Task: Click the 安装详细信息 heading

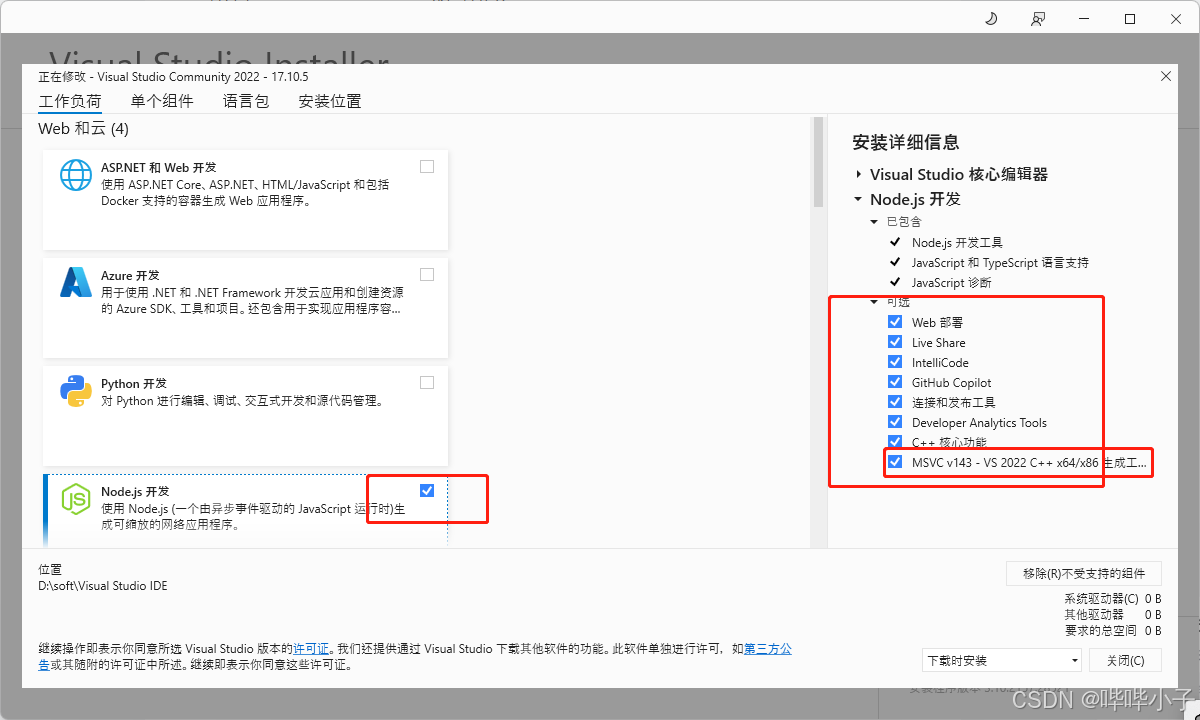Action: pos(906,142)
